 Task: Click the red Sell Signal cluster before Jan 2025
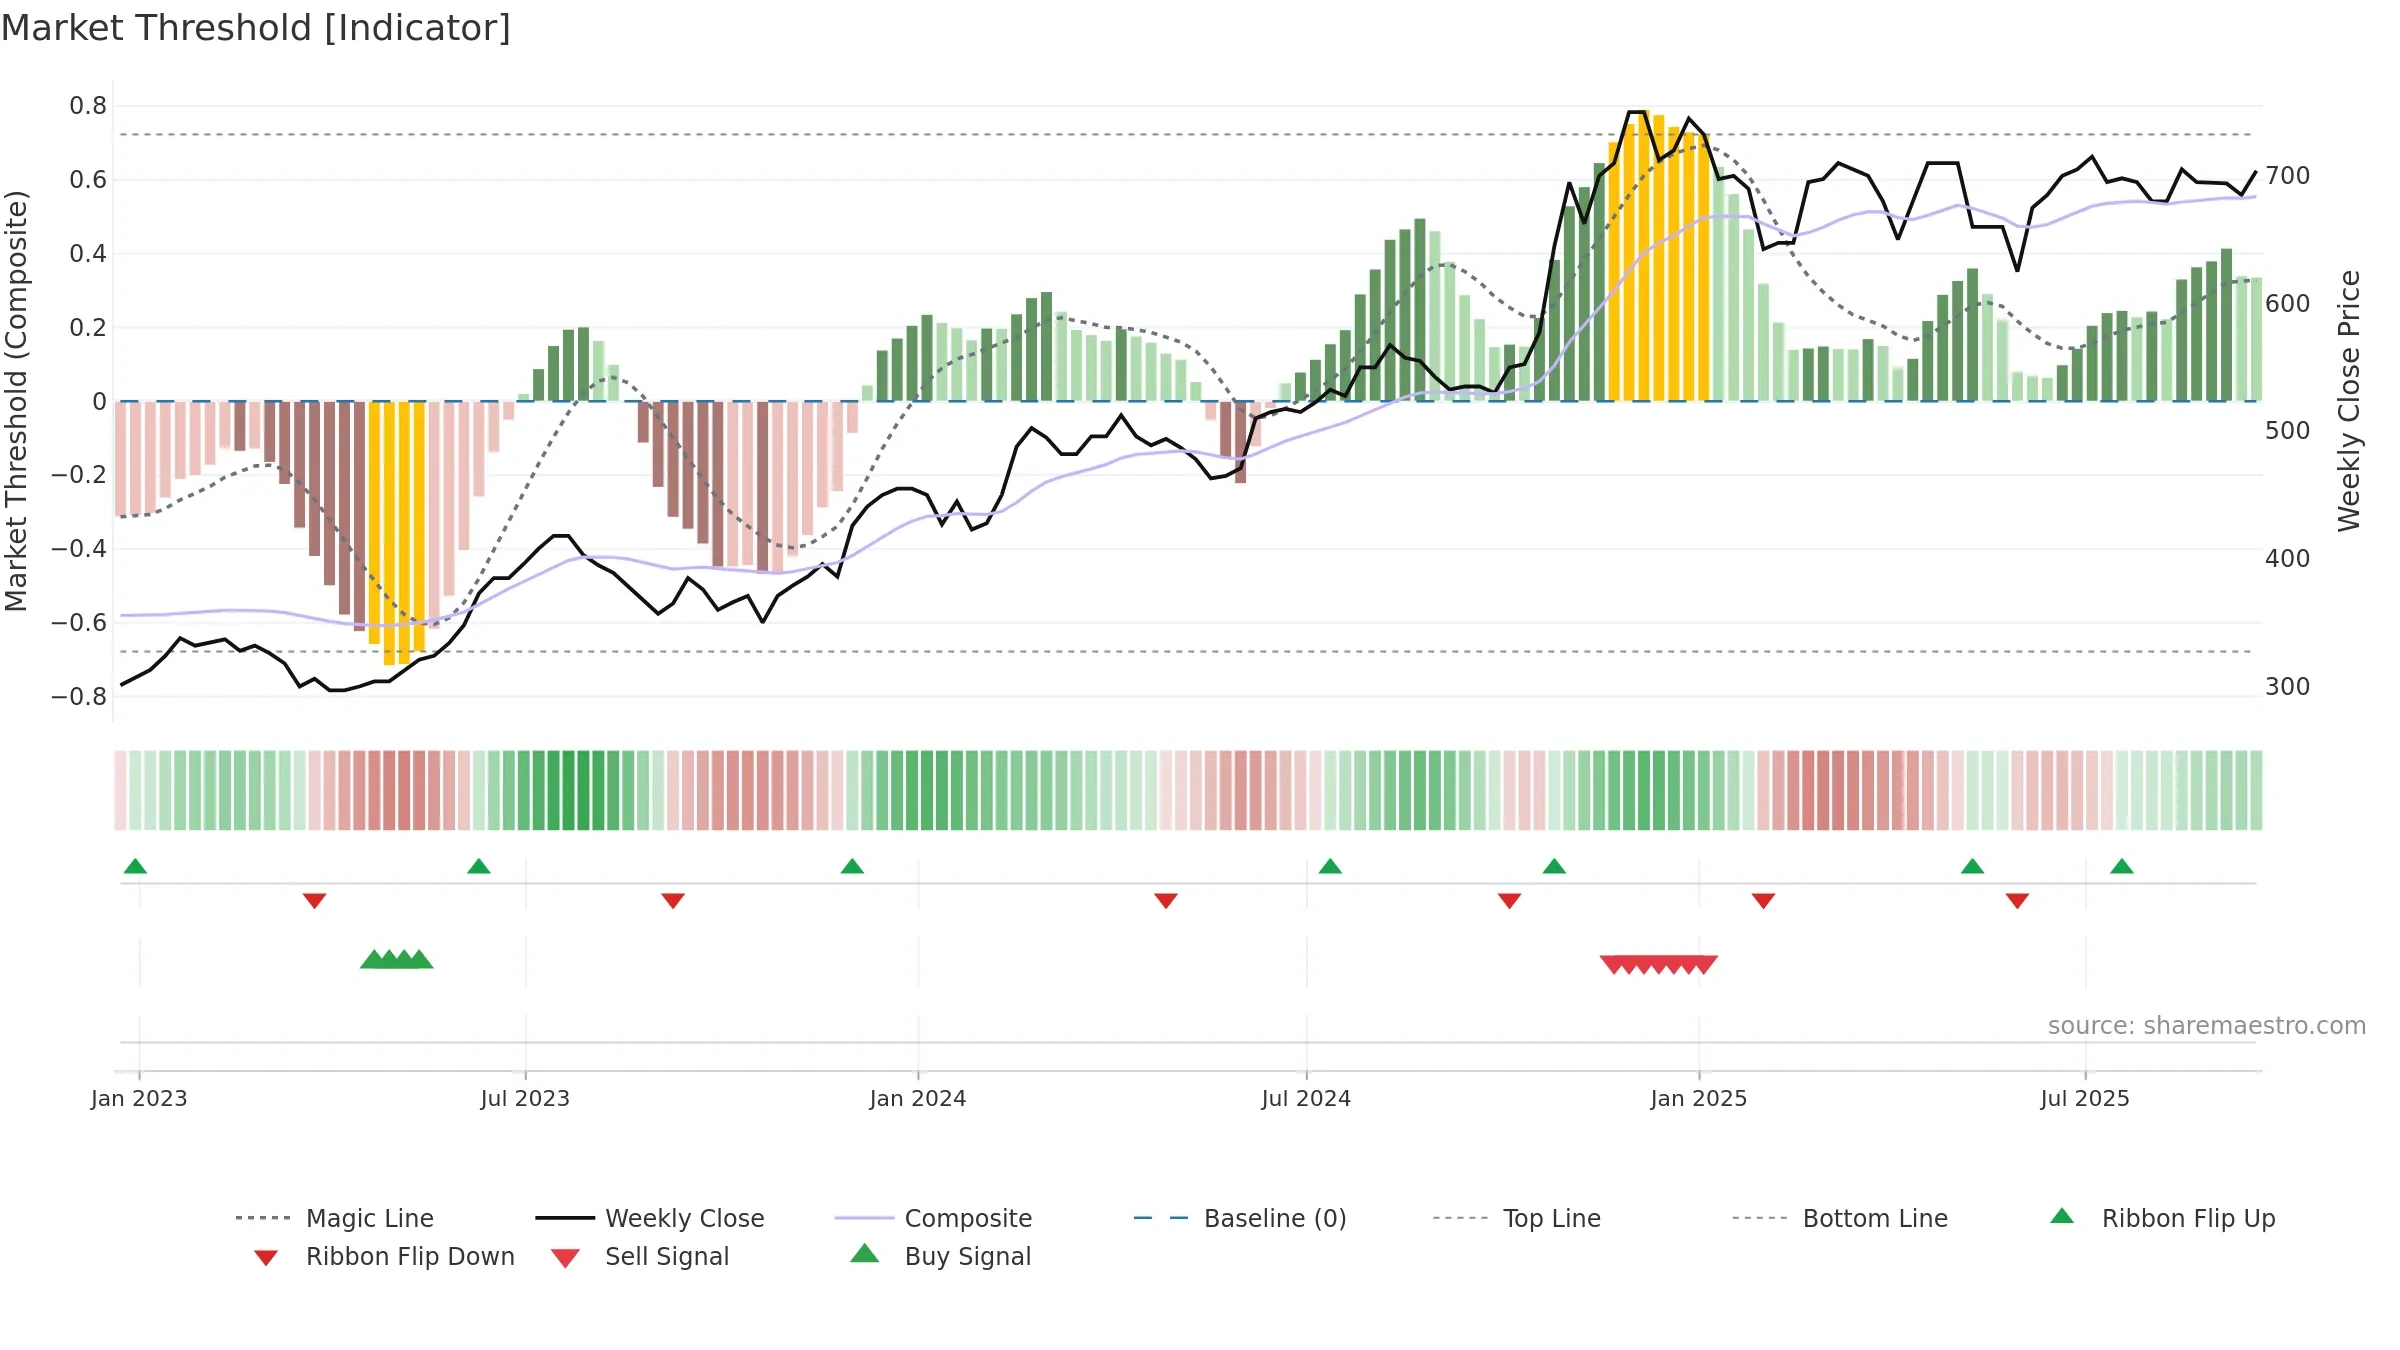pyautogui.click(x=1659, y=965)
